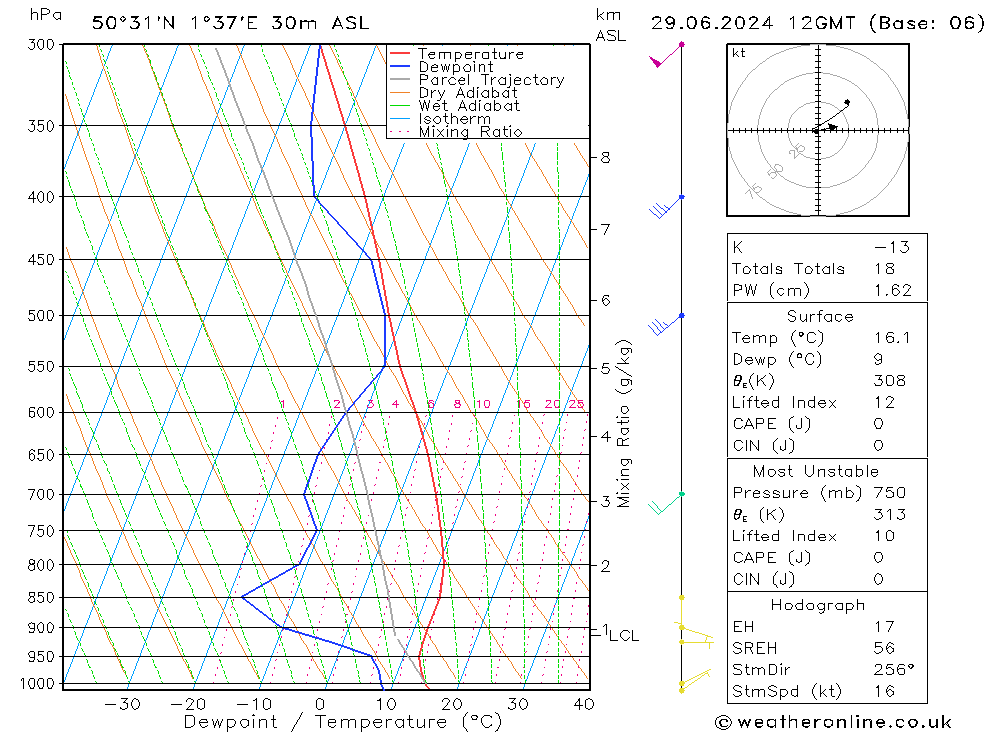Click the blue wind barb at 500 hPa
The height and width of the screenshot is (733, 1000).
click(x=666, y=325)
